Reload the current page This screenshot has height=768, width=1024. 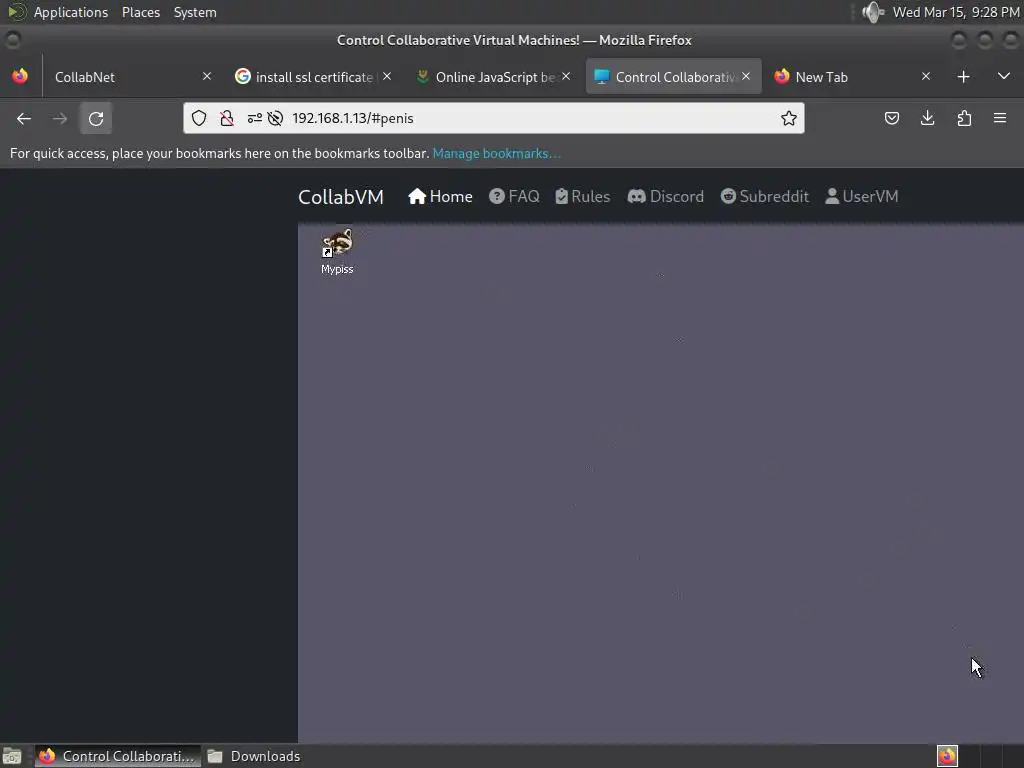pyautogui.click(x=96, y=118)
